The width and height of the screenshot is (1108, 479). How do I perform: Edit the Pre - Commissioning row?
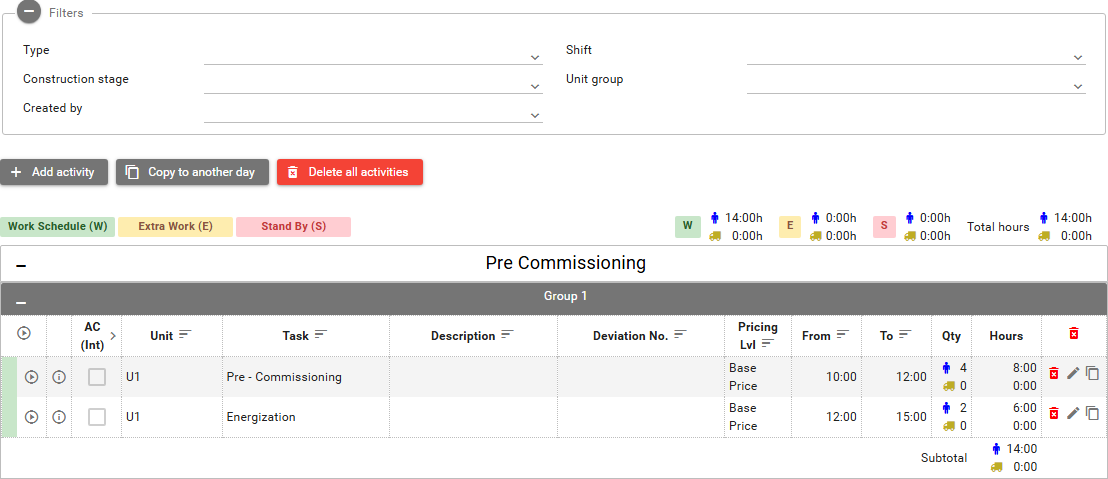1073,373
